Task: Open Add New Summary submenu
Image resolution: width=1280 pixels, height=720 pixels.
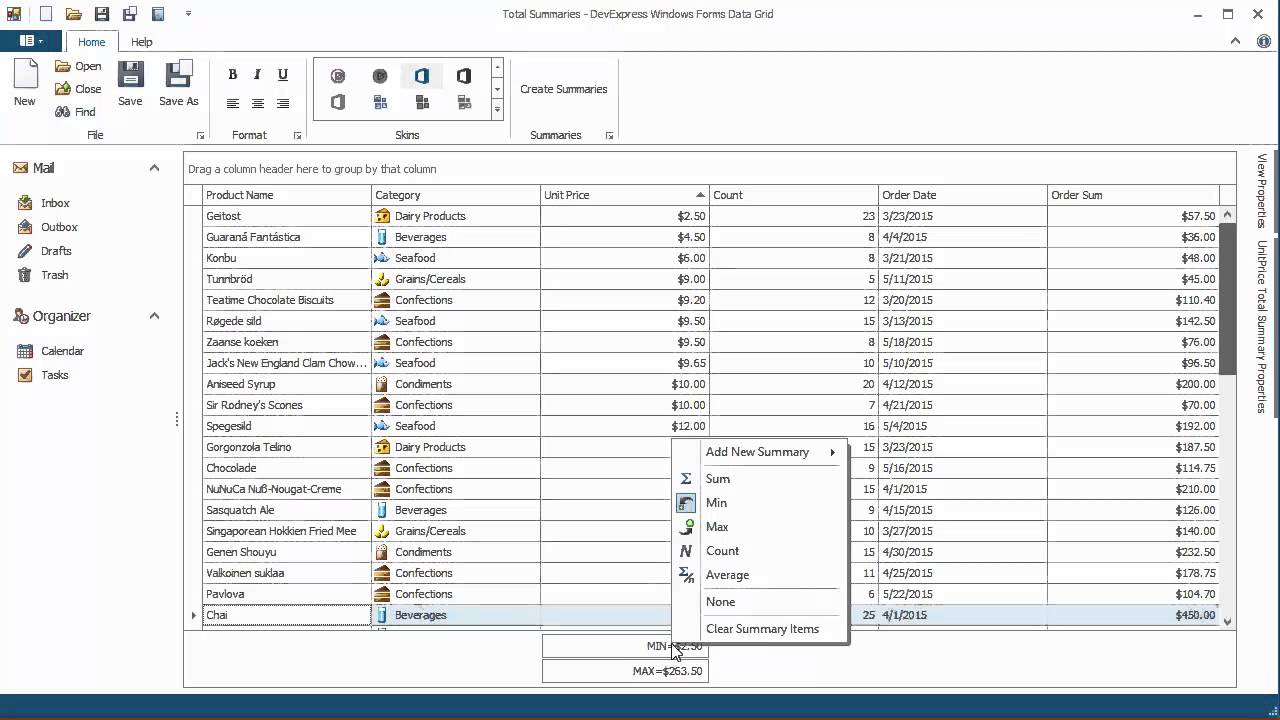Action: click(760, 452)
